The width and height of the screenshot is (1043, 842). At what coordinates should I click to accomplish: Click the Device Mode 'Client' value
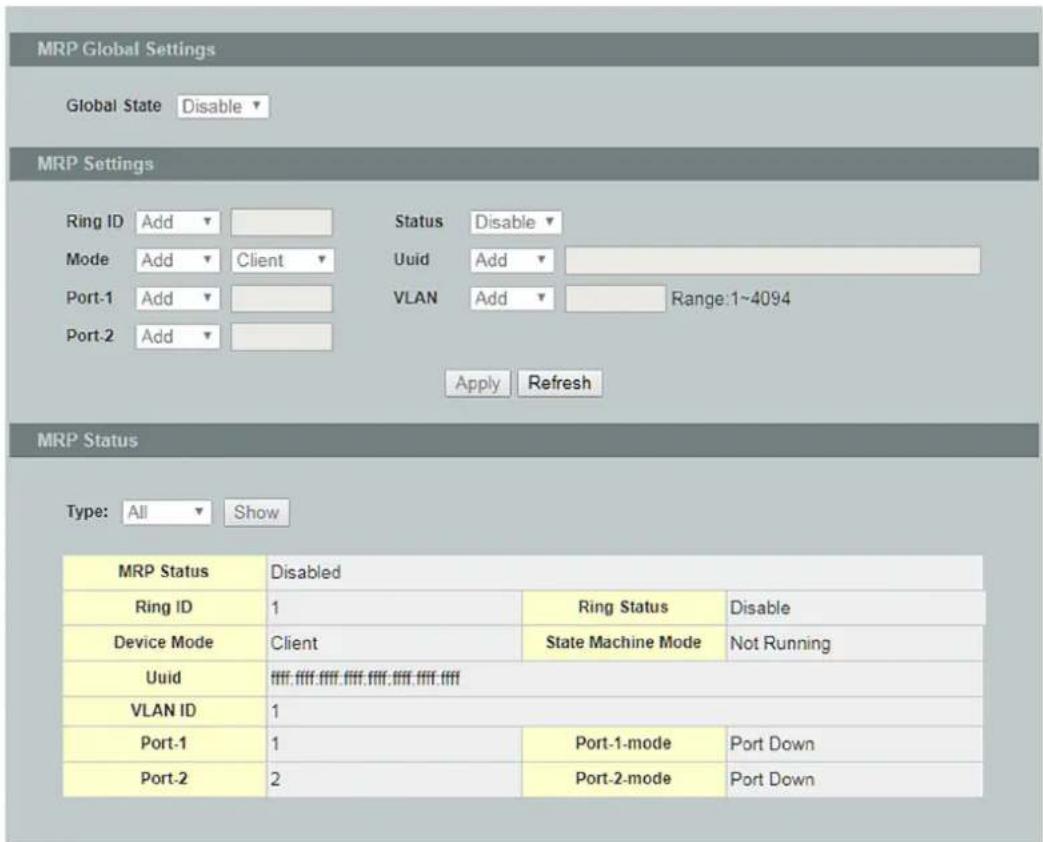294,643
